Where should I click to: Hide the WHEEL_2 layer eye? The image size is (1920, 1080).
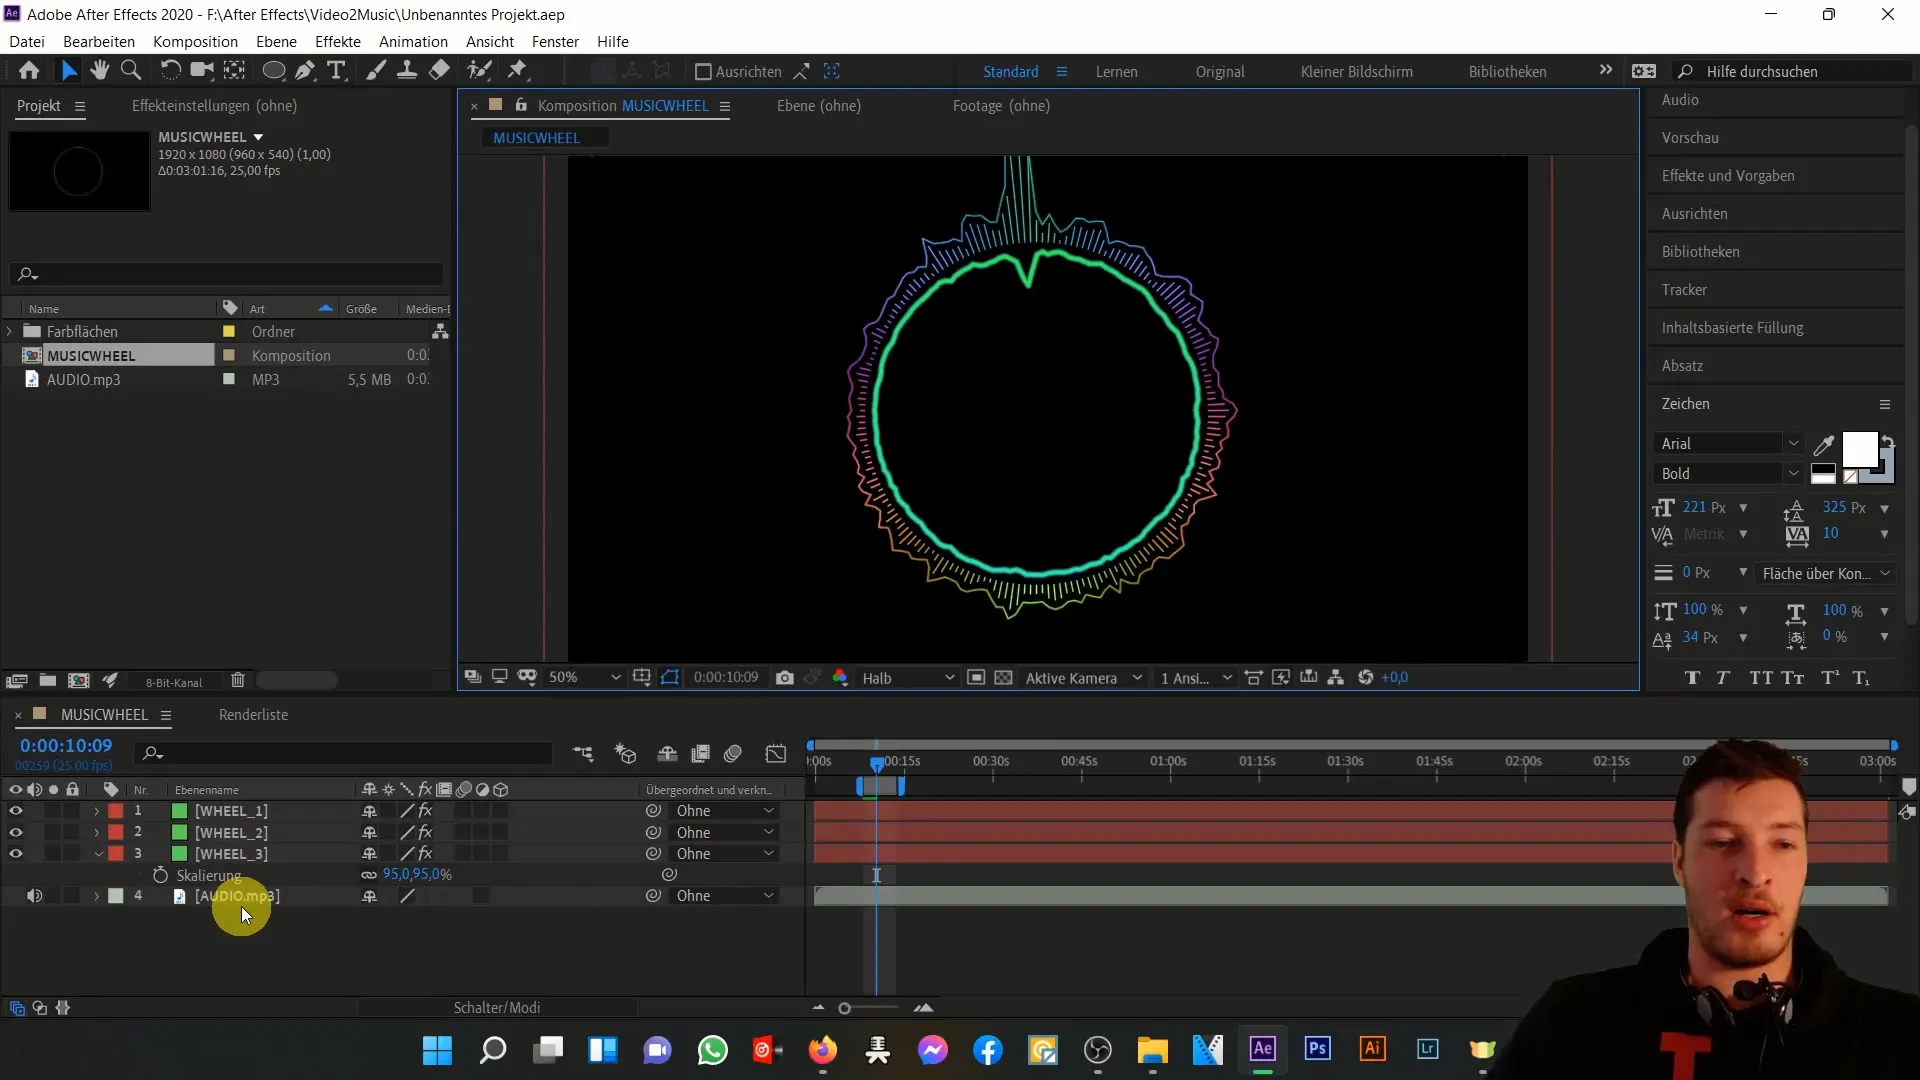(x=16, y=833)
